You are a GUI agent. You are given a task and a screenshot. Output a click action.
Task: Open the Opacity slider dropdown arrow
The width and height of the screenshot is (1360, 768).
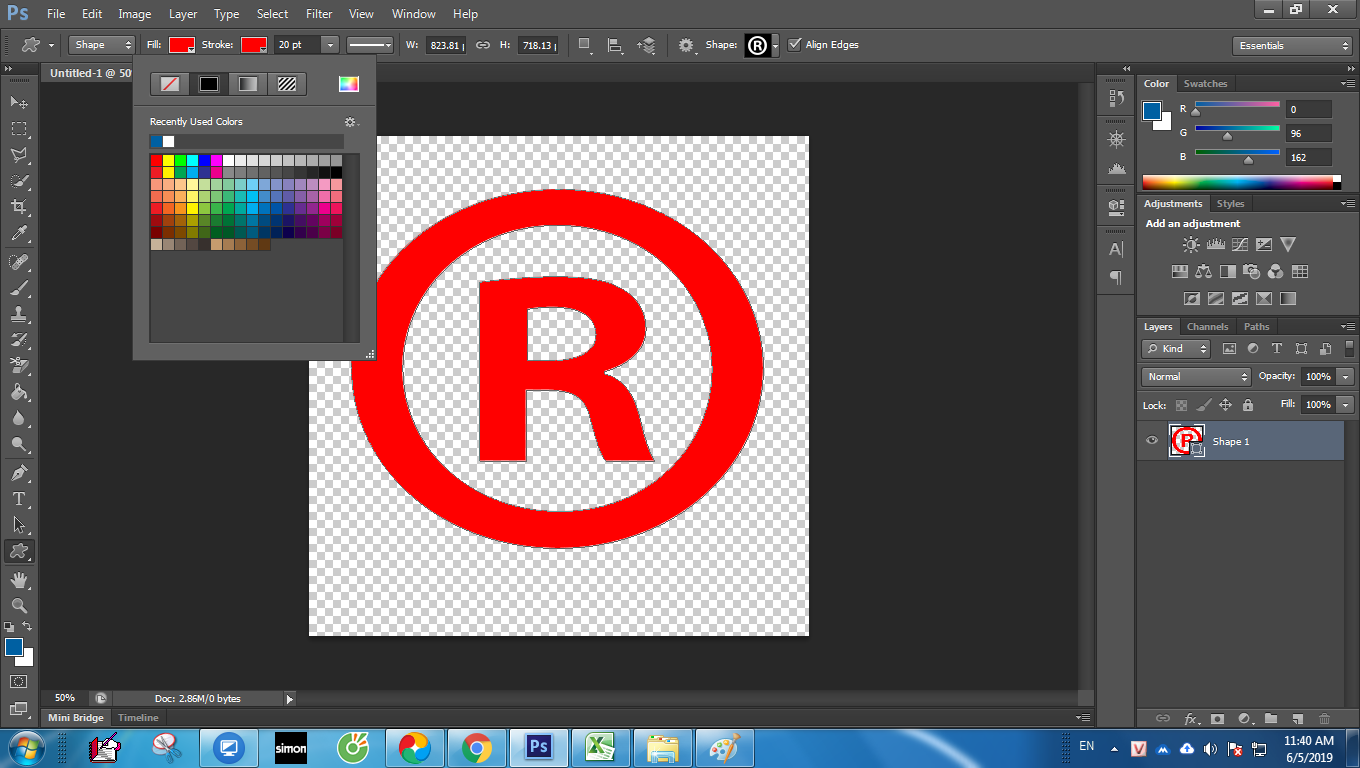1346,376
